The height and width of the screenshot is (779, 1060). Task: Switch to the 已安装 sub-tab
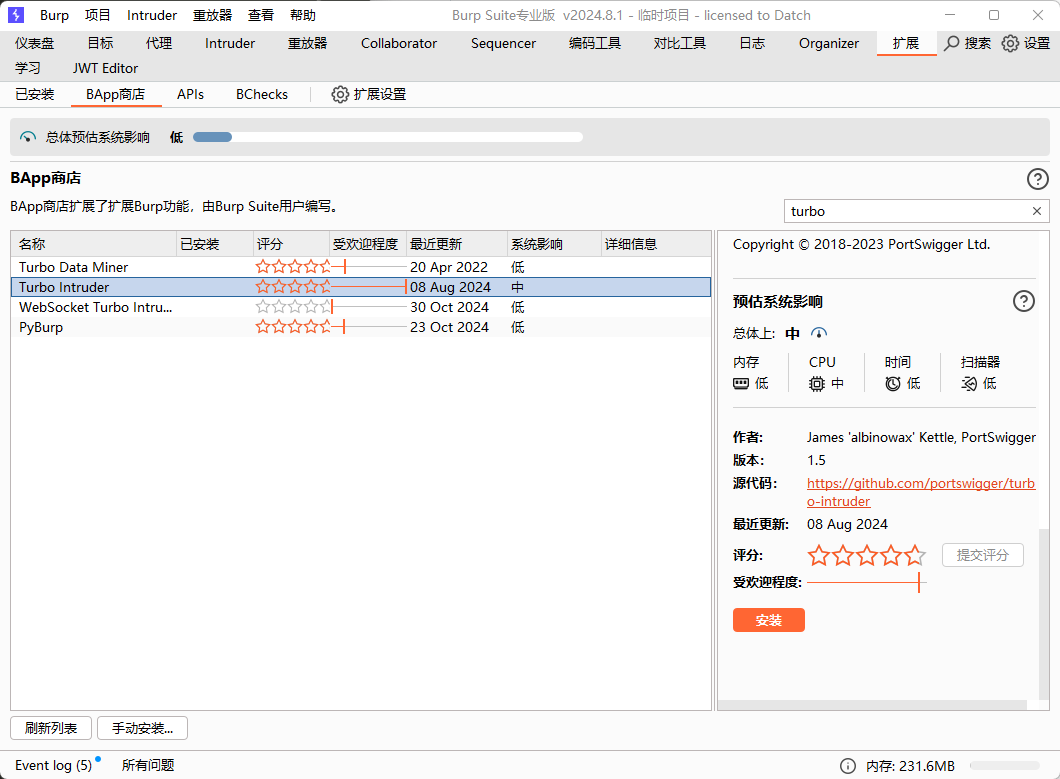[34, 94]
